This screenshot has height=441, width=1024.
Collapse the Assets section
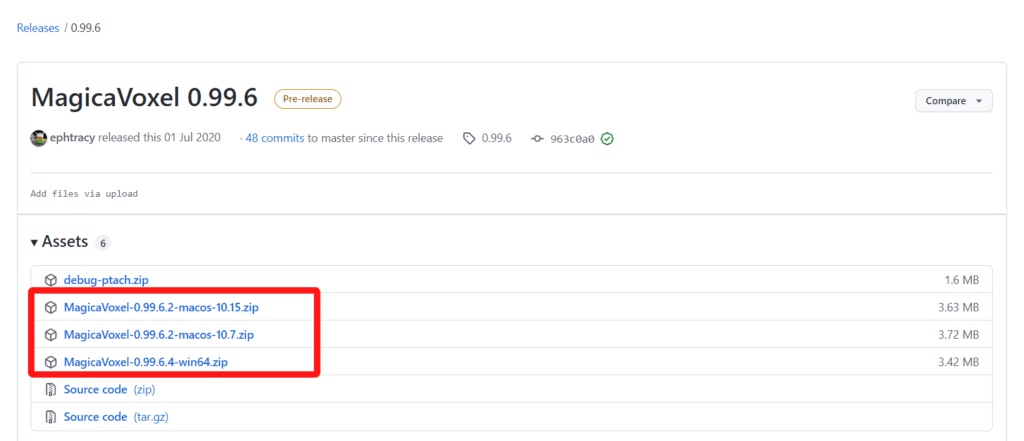click(x=59, y=242)
